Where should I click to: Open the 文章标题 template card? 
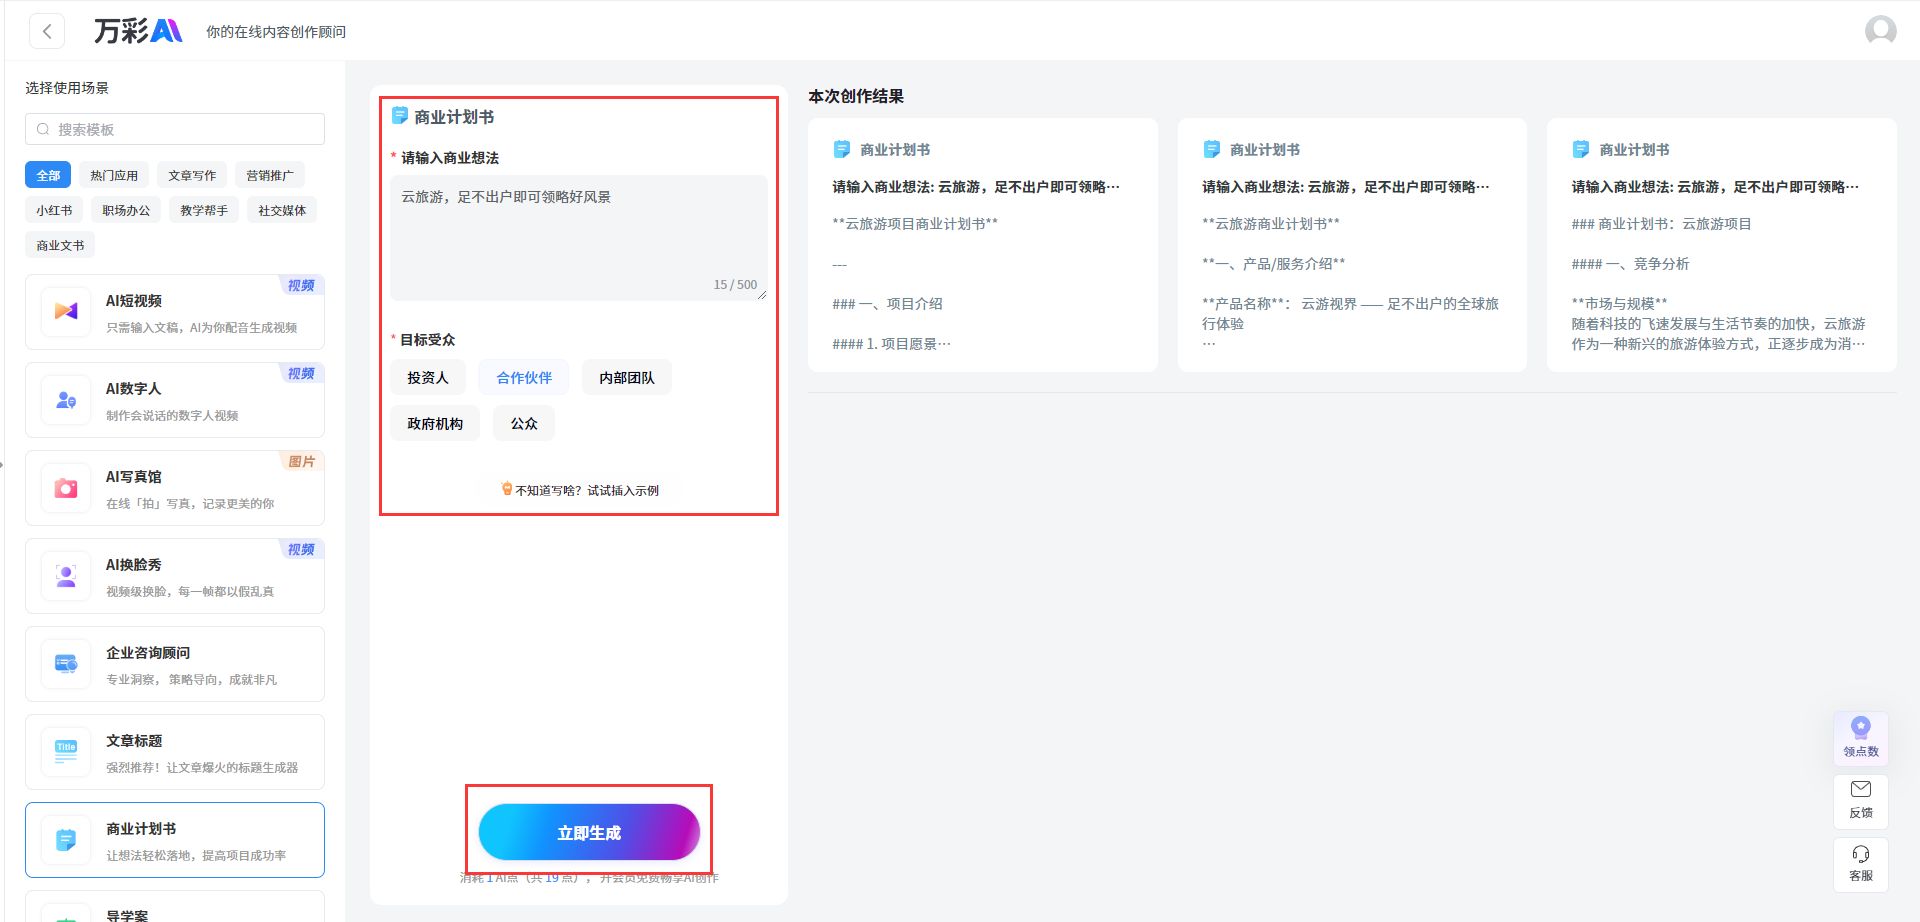point(175,752)
